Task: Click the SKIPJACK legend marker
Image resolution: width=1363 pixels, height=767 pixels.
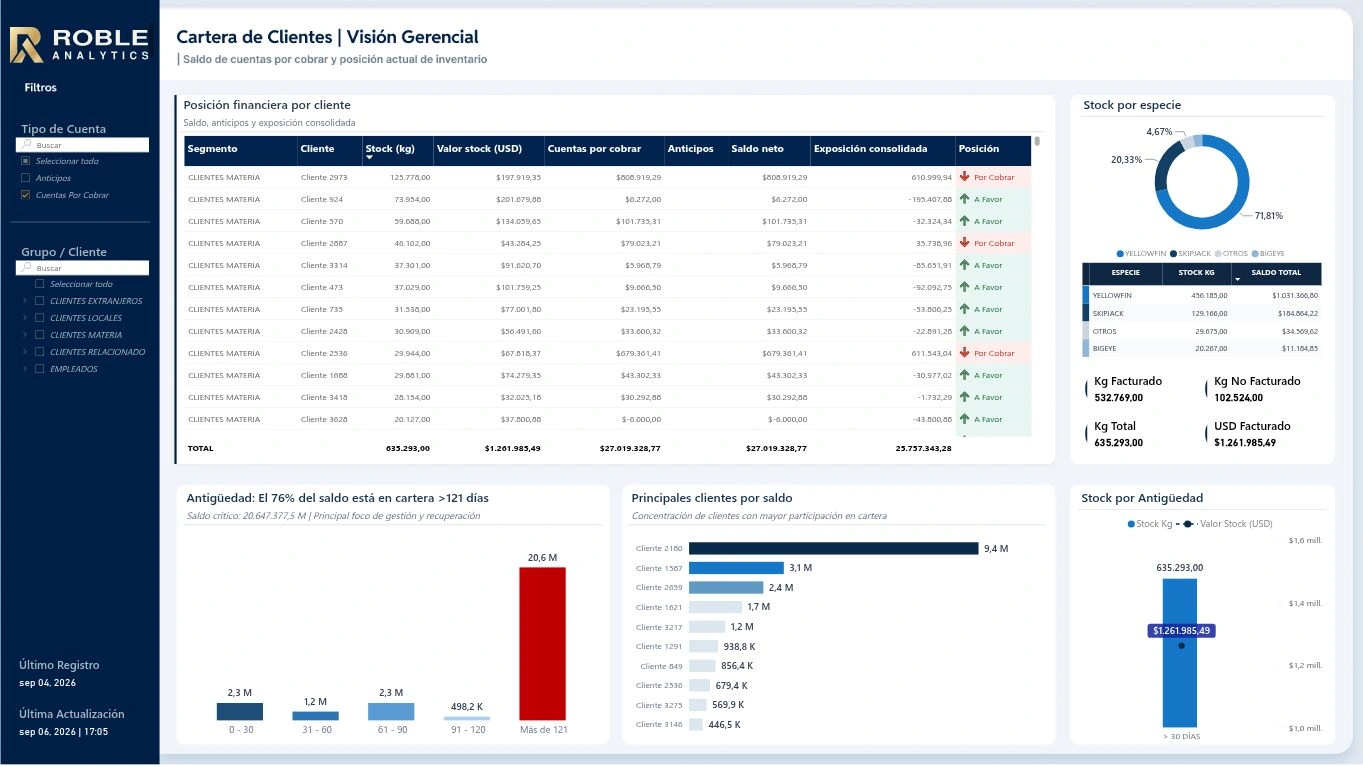Action: pos(1173,254)
